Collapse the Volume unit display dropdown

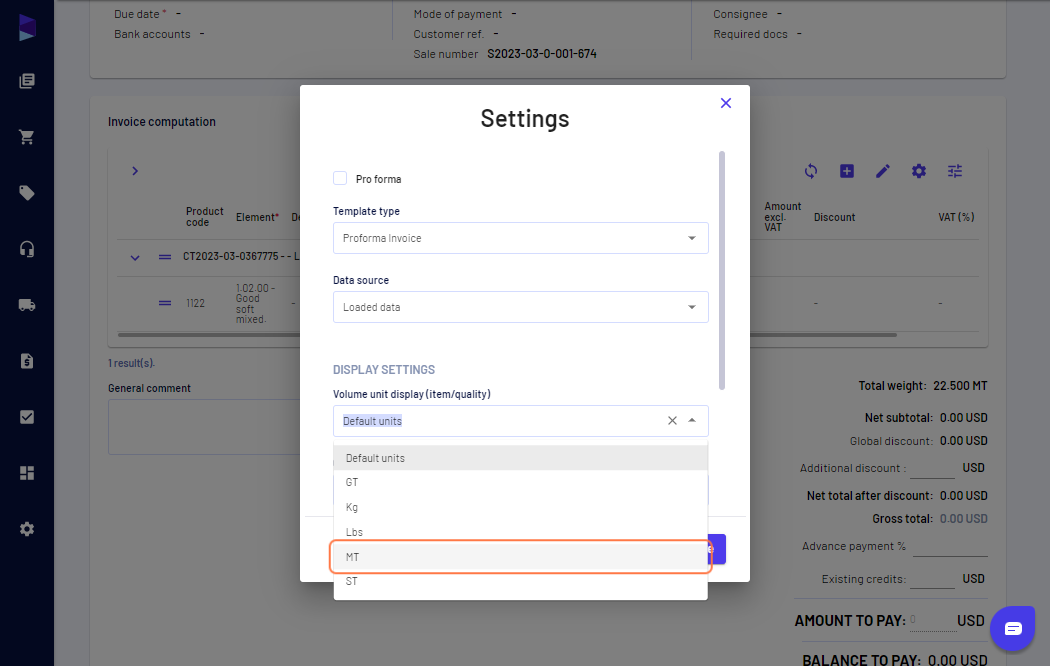point(692,420)
